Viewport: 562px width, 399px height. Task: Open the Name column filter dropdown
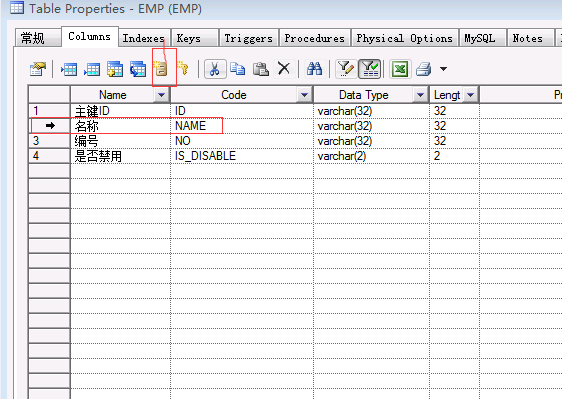click(x=161, y=95)
